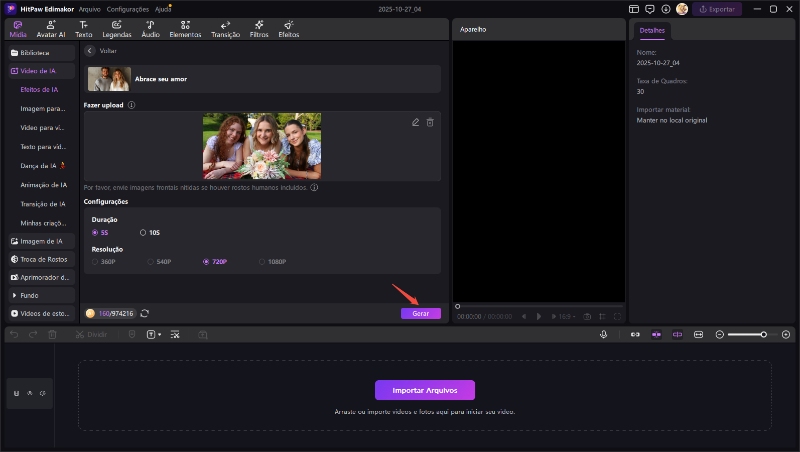The width and height of the screenshot is (800, 452).
Task: Click the Dividir split button
Action: [91, 335]
